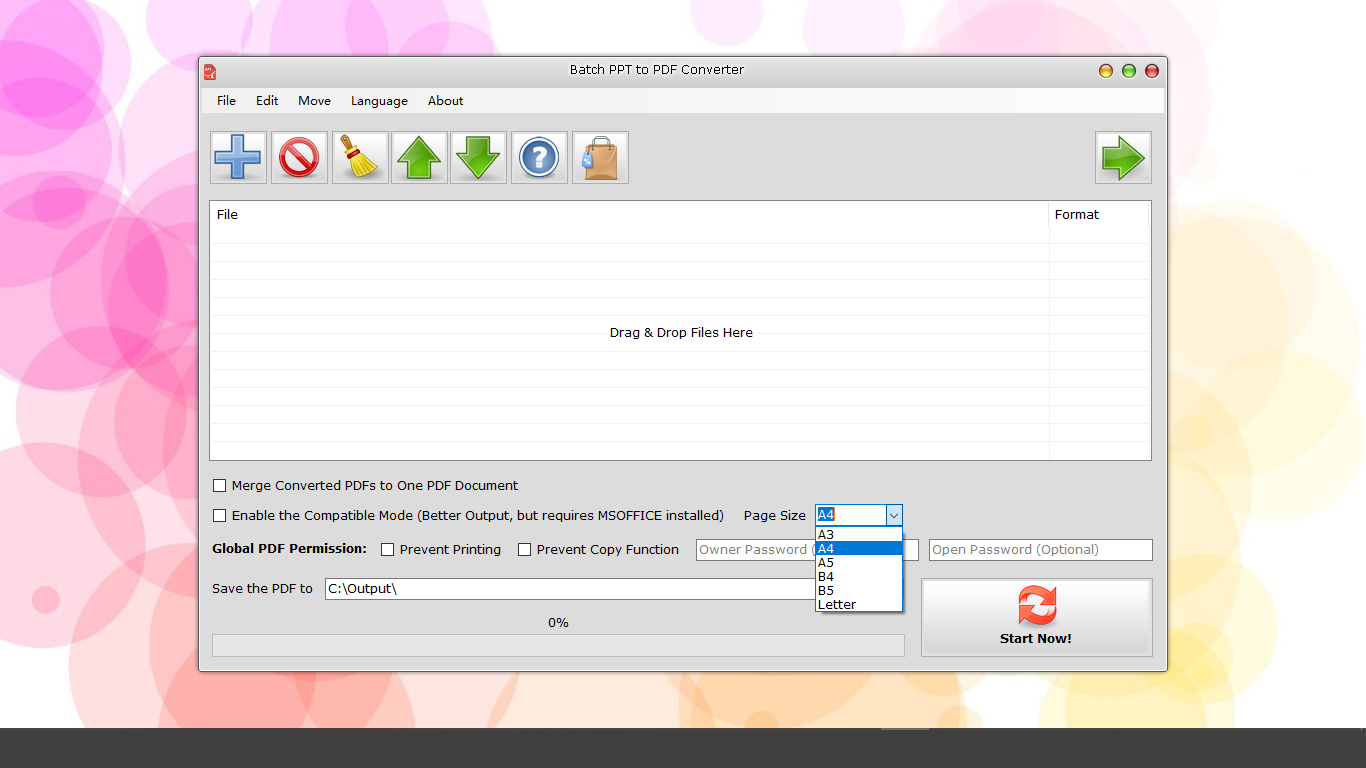Open the Language menu
Image resolution: width=1366 pixels, height=768 pixels.
coord(379,101)
